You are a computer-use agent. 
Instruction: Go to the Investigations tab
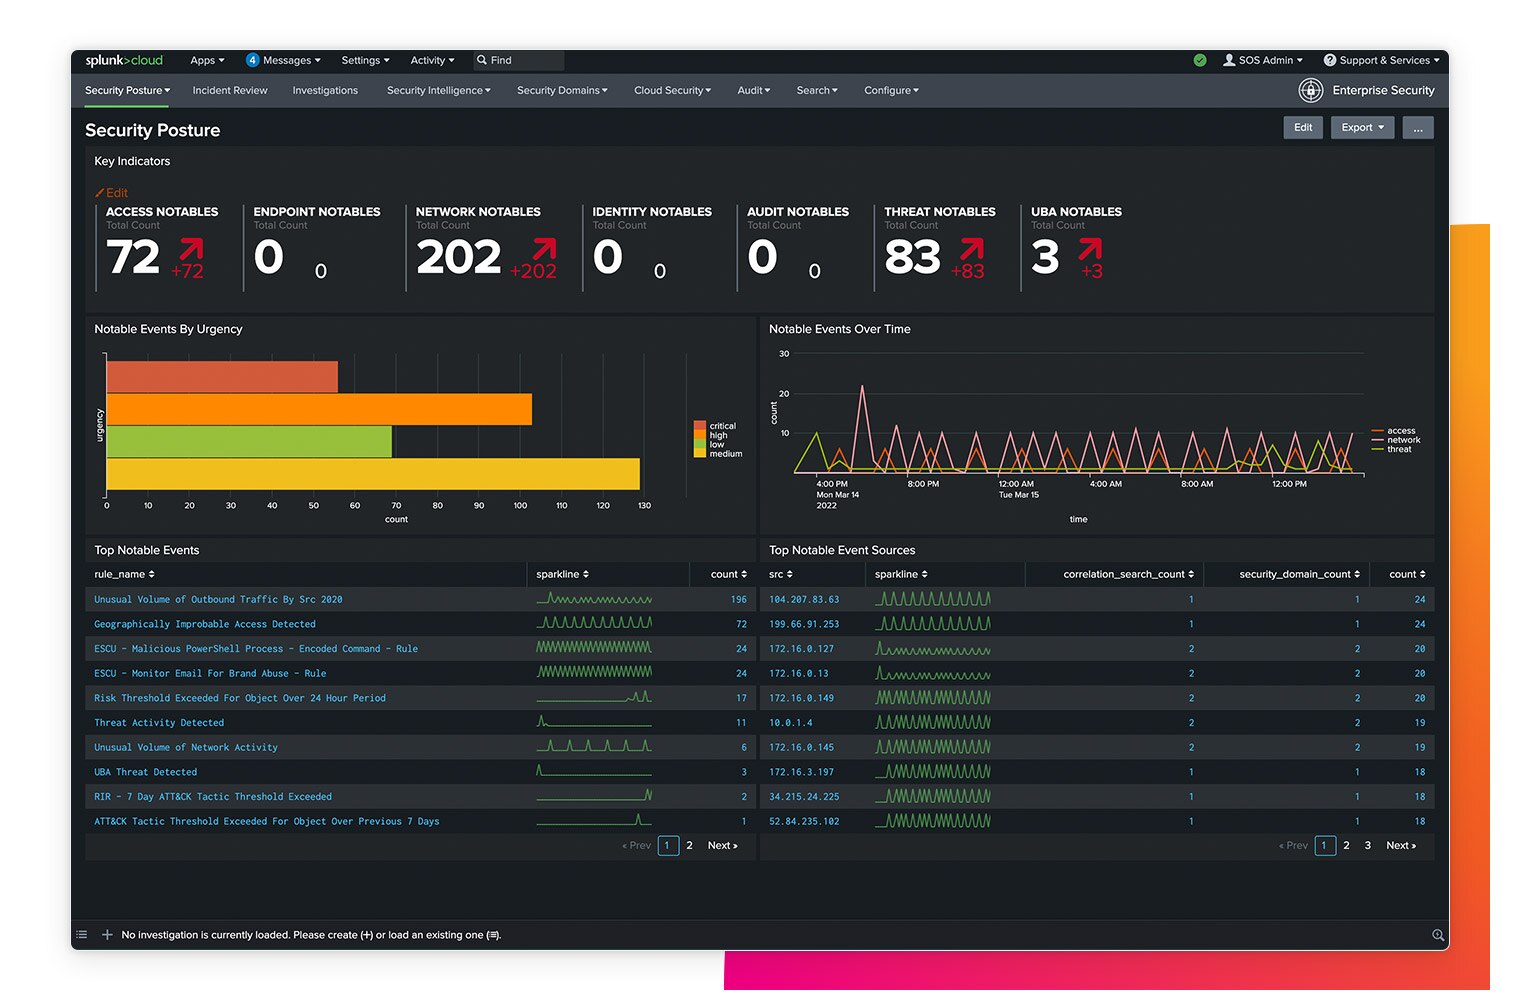pyautogui.click(x=325, y=90)
